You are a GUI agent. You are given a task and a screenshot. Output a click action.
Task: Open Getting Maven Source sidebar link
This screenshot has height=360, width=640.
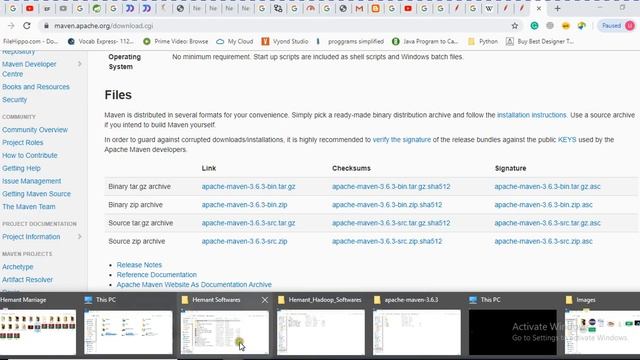[x=36, y=194]
